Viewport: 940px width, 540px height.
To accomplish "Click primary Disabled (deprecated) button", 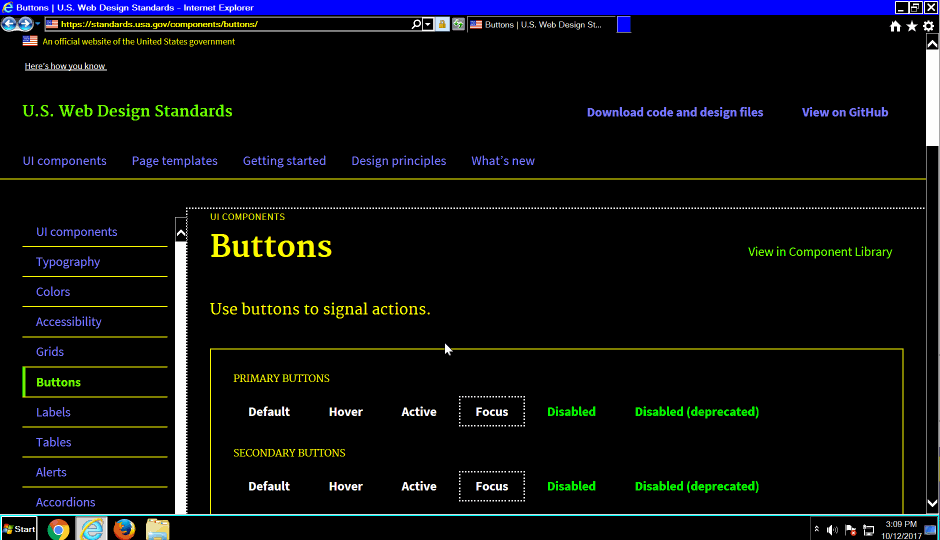I will (x=697, y=412).
